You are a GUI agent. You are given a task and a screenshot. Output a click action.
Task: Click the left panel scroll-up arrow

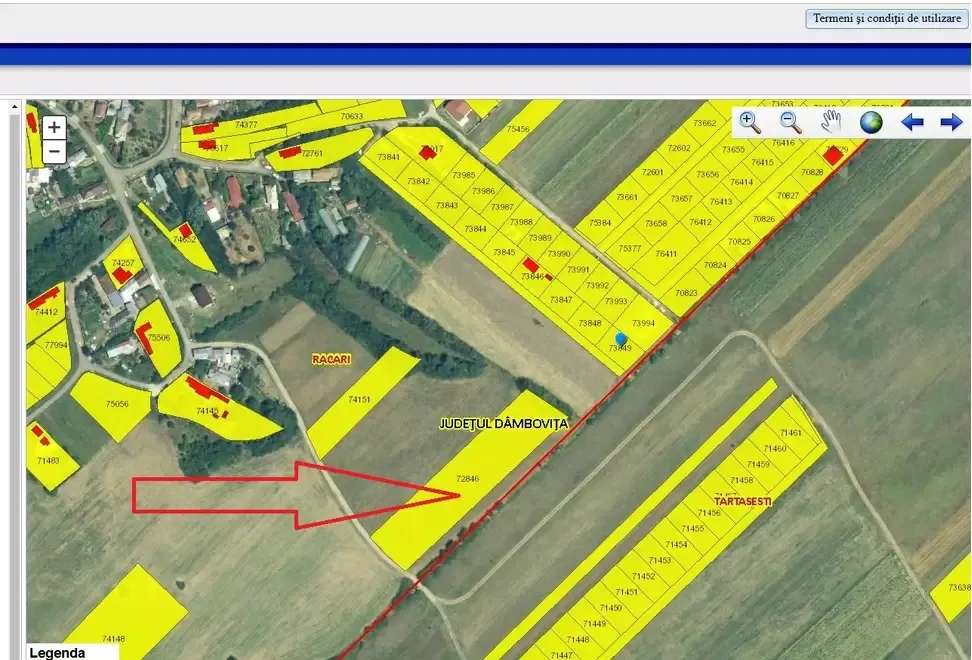(14, 104)
